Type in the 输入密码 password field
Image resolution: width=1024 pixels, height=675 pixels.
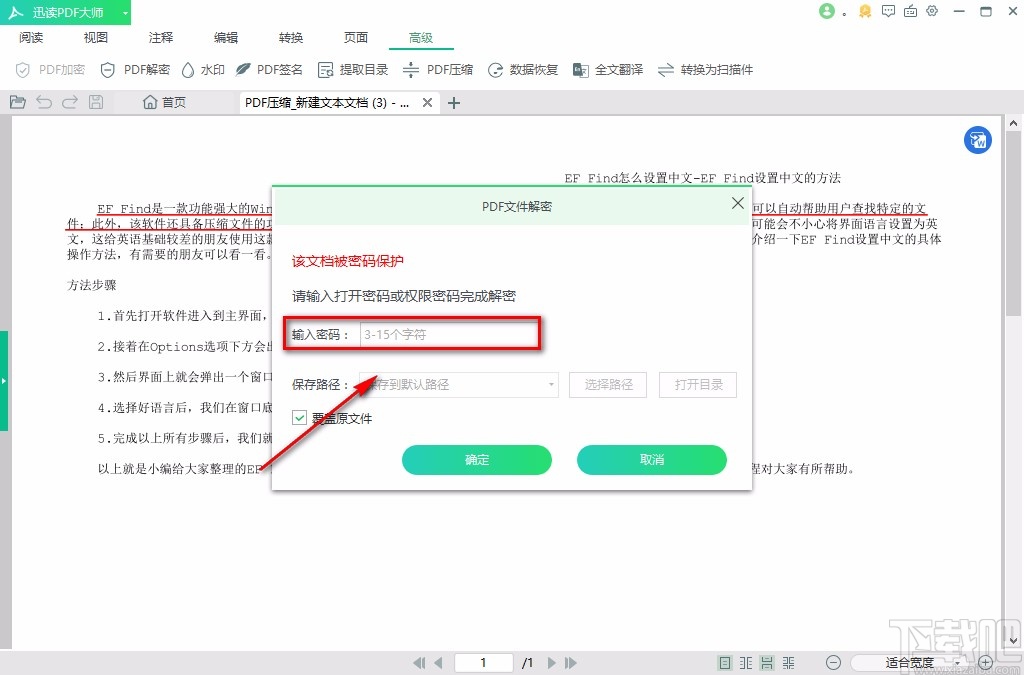tap(450, 333)
